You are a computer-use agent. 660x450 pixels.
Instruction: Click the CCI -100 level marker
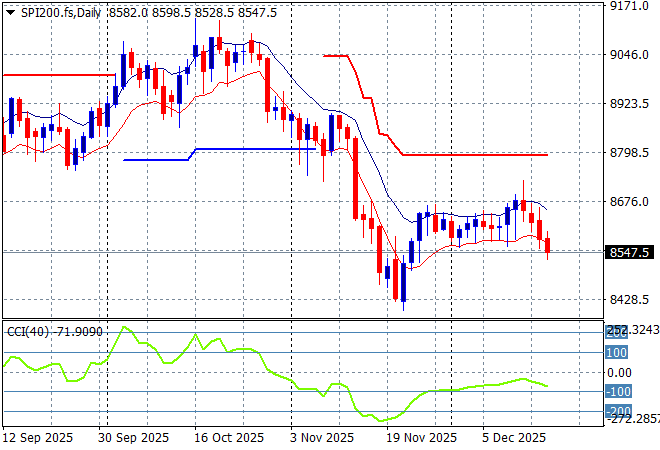[x=616, y=392]
